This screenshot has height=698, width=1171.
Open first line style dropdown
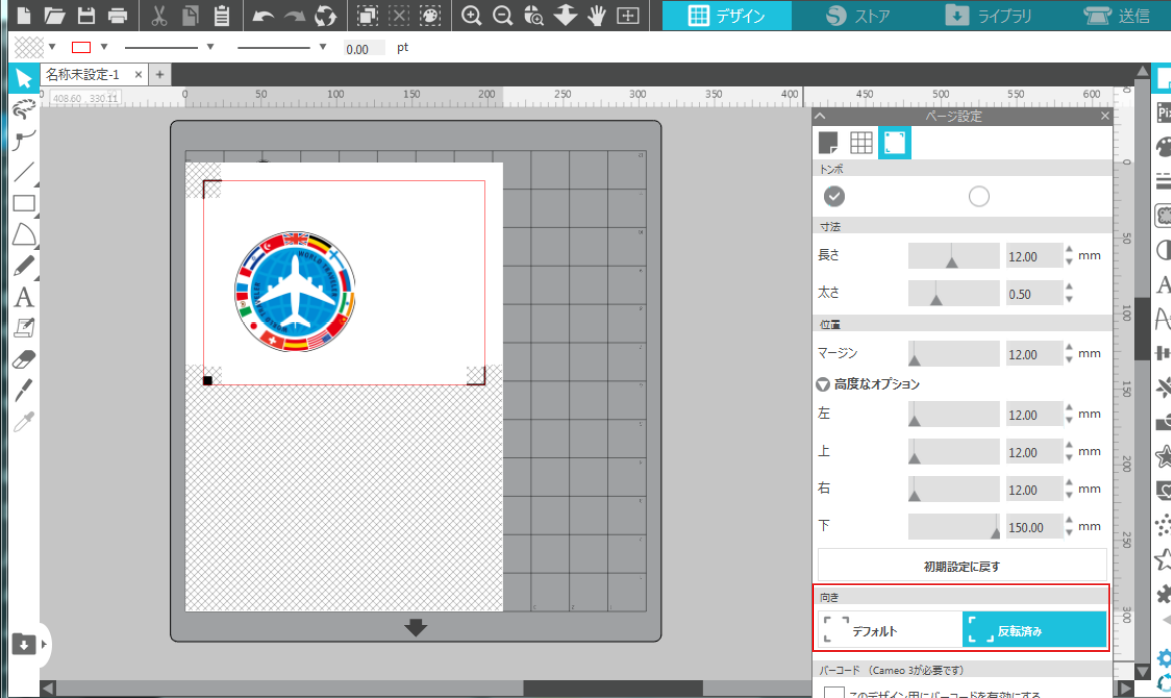pos(210,47)
